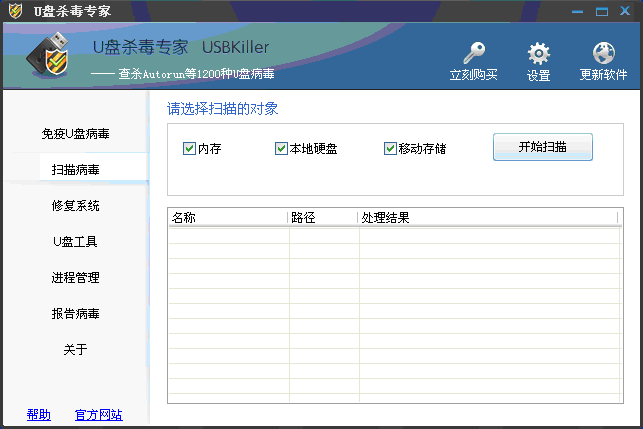
Task: Open the 免疫U盘病毒 sidebar tab
Action: click(76, 133)
